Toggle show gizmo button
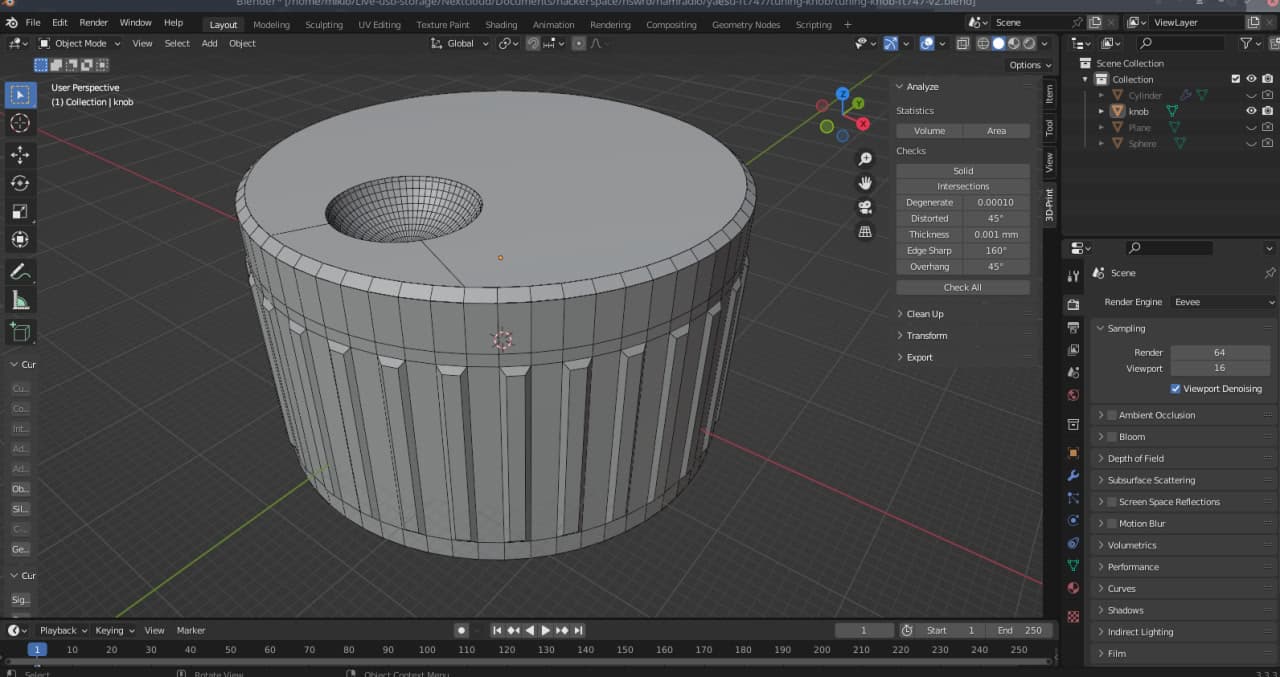Screen dimensions: 1280x677 point(890,43)
